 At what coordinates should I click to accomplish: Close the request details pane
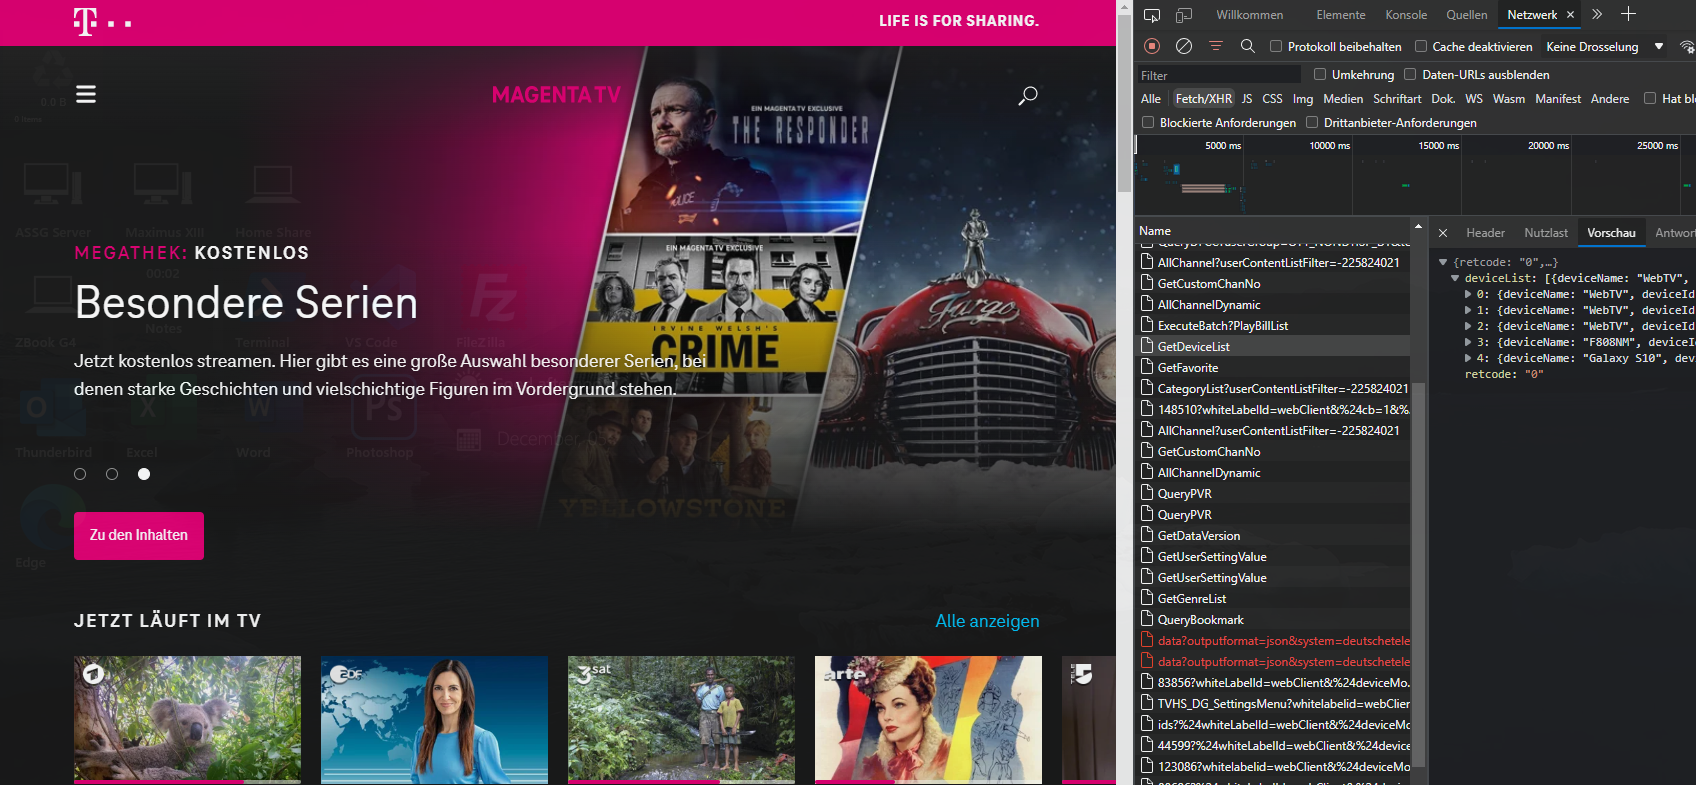click(1443, 233)
